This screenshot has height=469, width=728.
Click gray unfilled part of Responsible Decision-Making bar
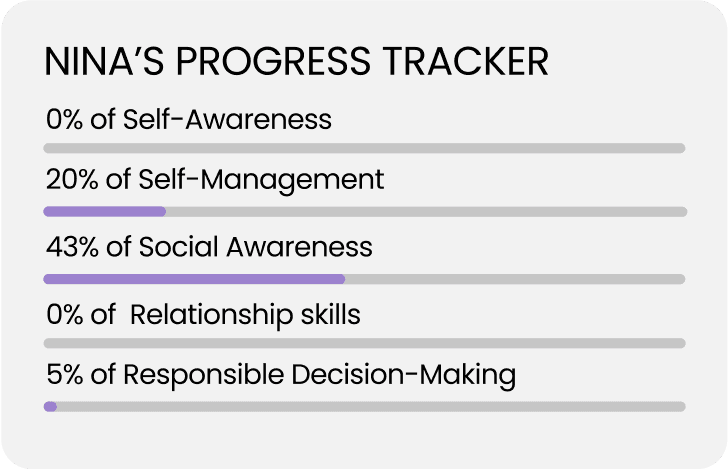[x=370, y=406]
